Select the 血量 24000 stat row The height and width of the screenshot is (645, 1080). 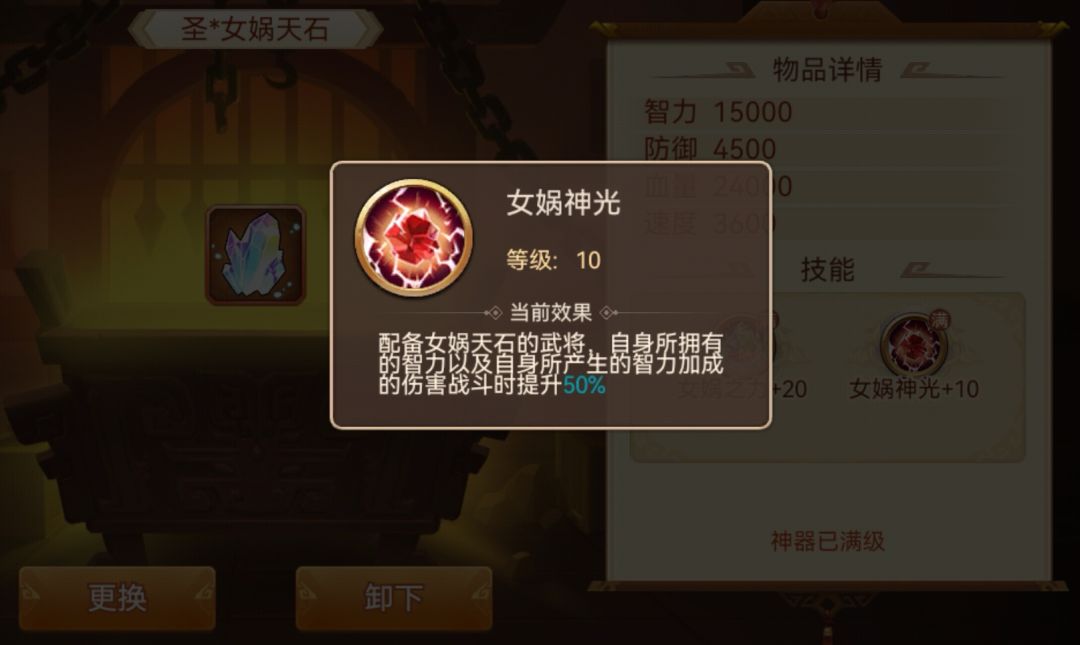click(822, 186)
